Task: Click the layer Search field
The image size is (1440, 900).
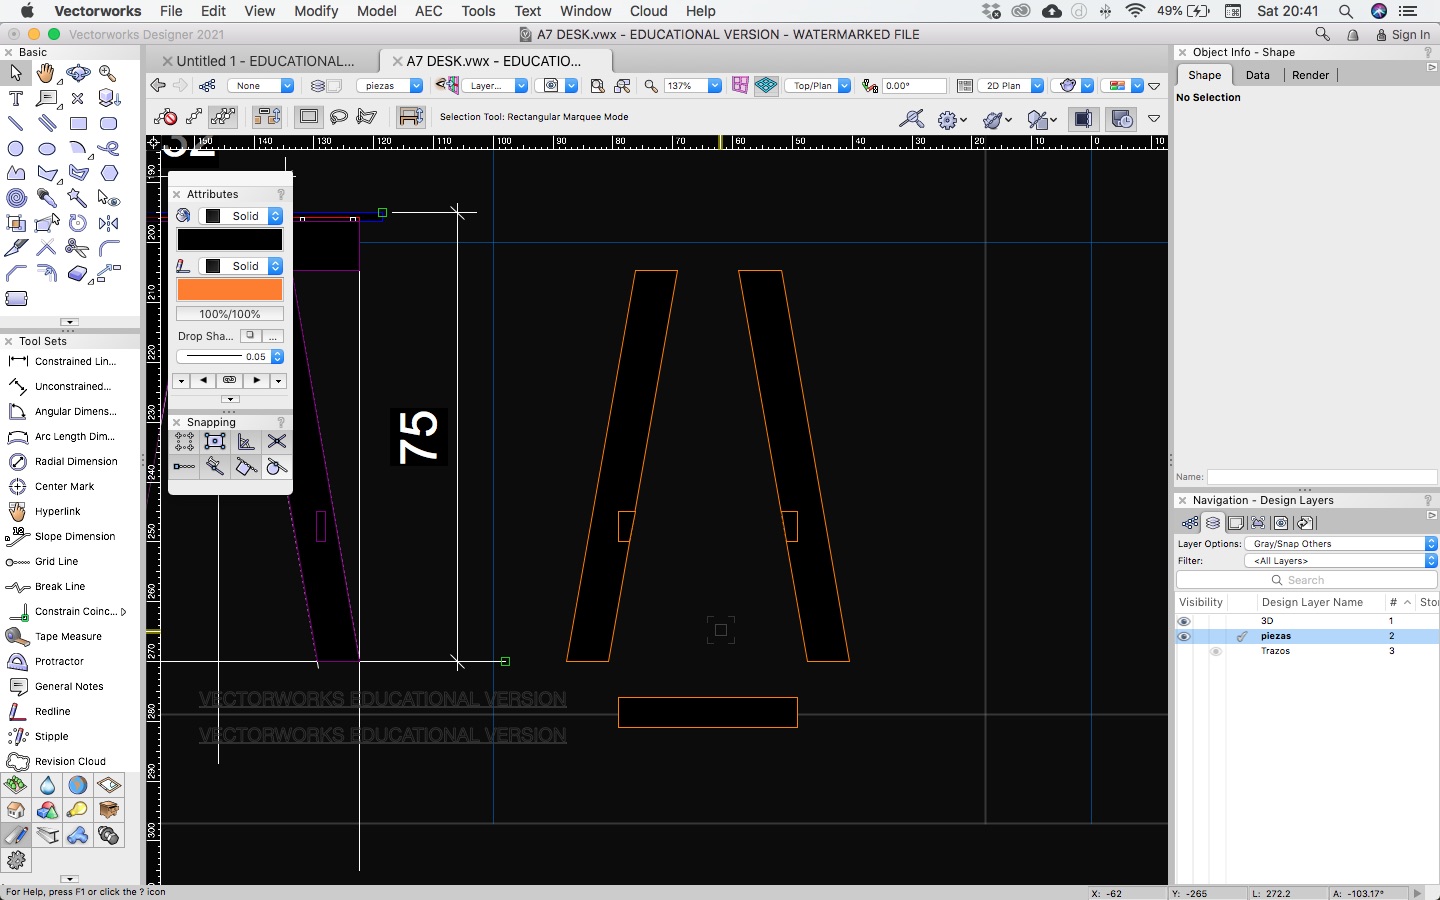Action: click(x=1307, y=580)
